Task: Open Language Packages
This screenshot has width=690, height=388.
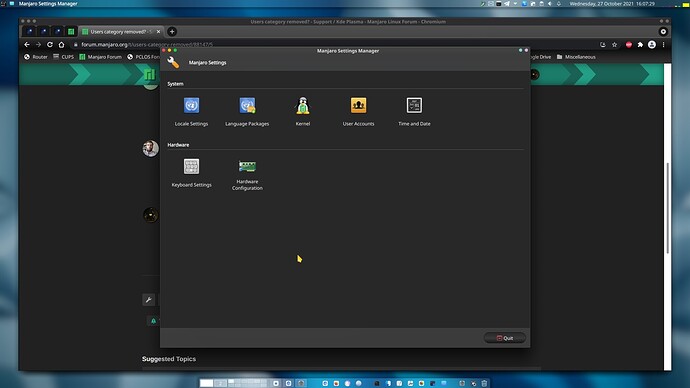Action: [247, 112]
